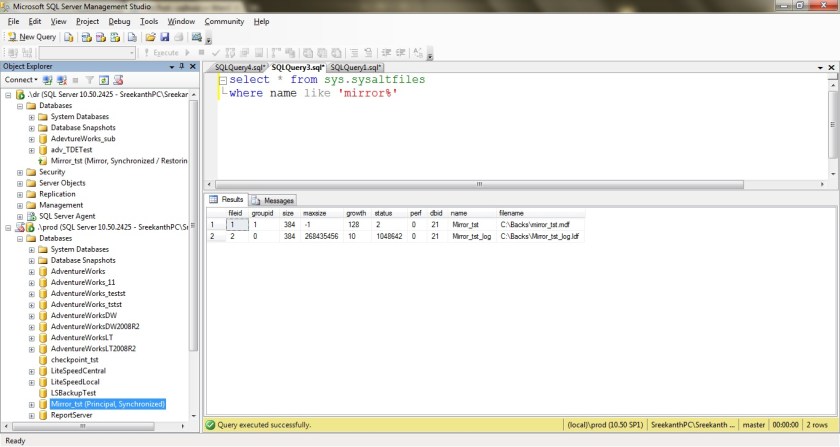Open the Tools menu
Image resolution: width=840 pixels, height=447 pixels.
(149, 21)
